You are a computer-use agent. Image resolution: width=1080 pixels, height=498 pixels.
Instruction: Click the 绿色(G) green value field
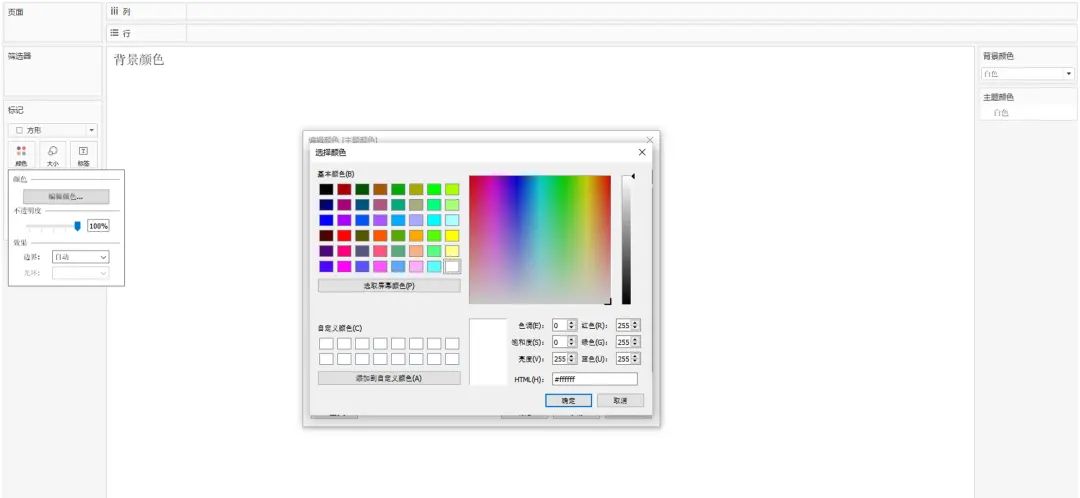pos(623,342)
